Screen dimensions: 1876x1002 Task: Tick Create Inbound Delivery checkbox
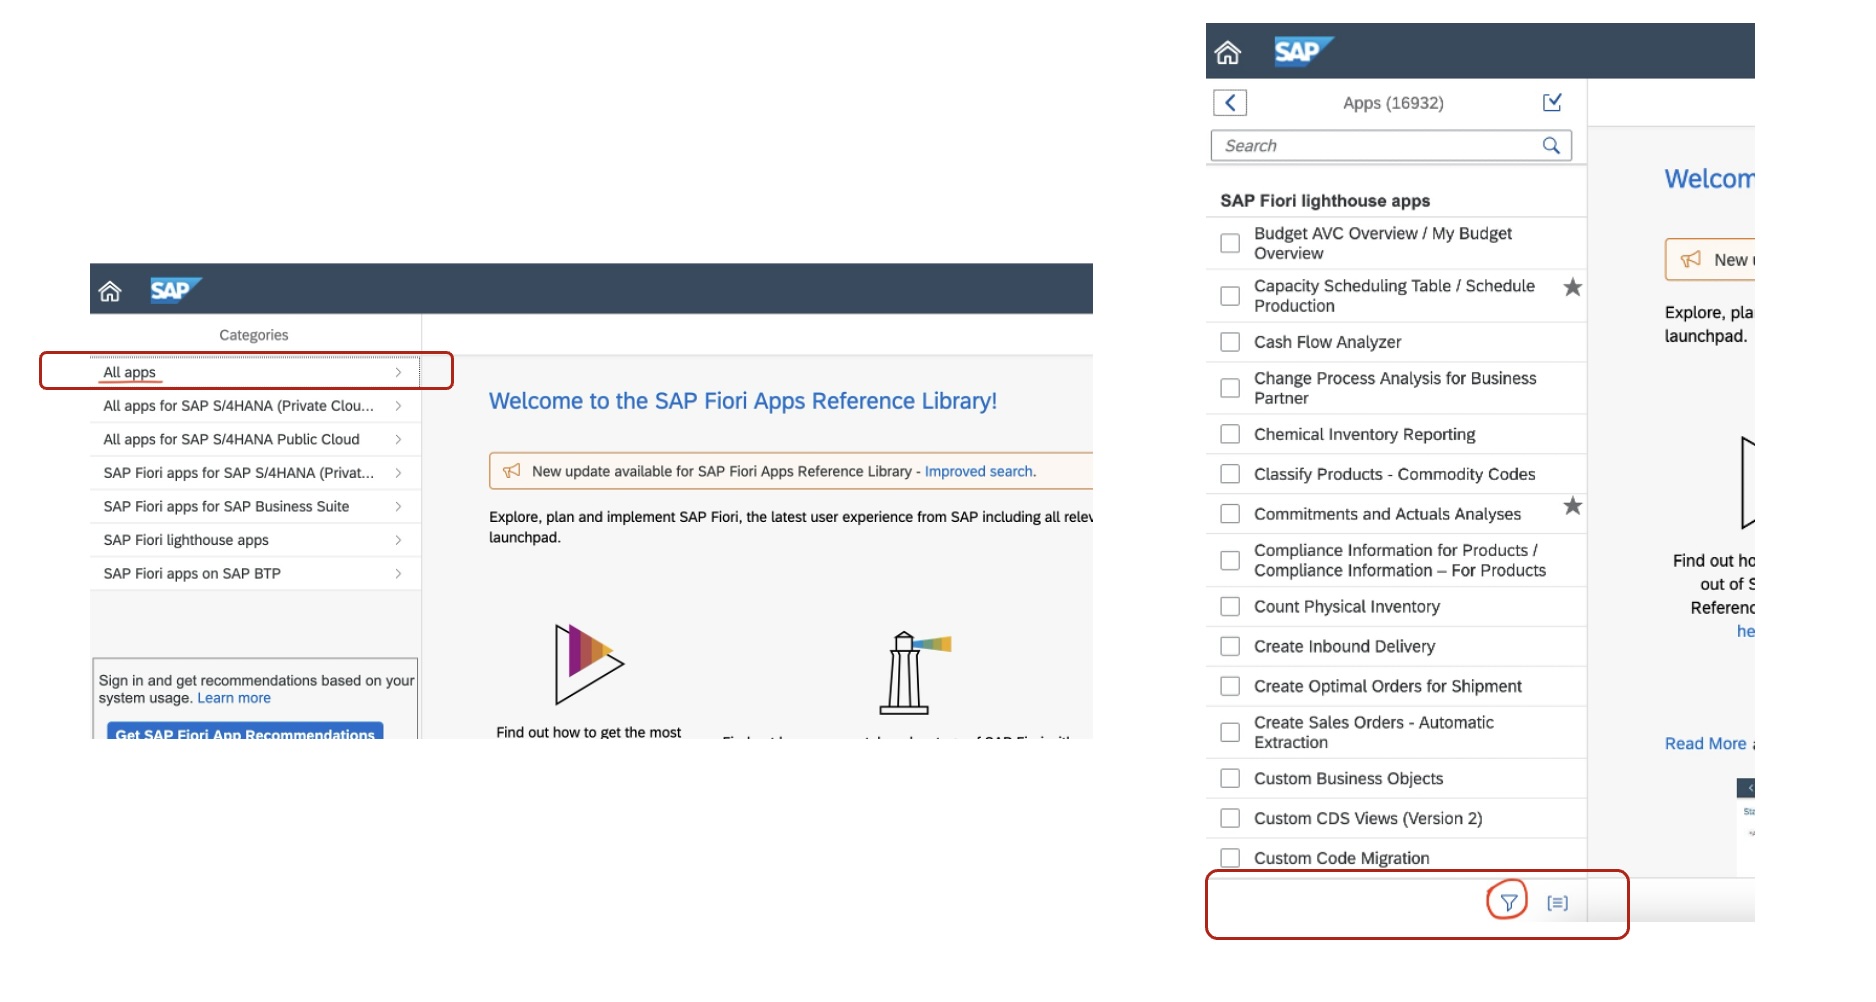[x=1230, y=646]
